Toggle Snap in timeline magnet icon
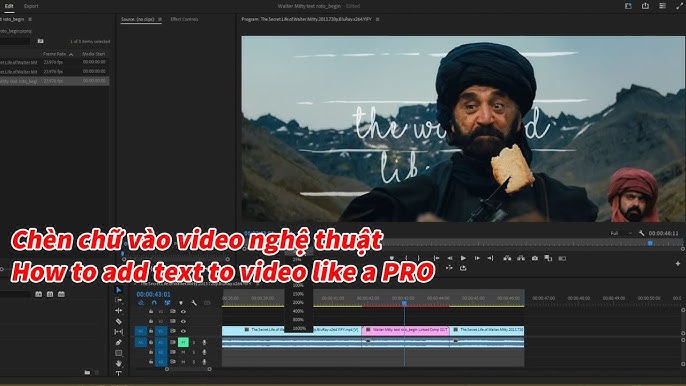Image resolution: width=686 pixels, height=386 pixels. (154, 303)
